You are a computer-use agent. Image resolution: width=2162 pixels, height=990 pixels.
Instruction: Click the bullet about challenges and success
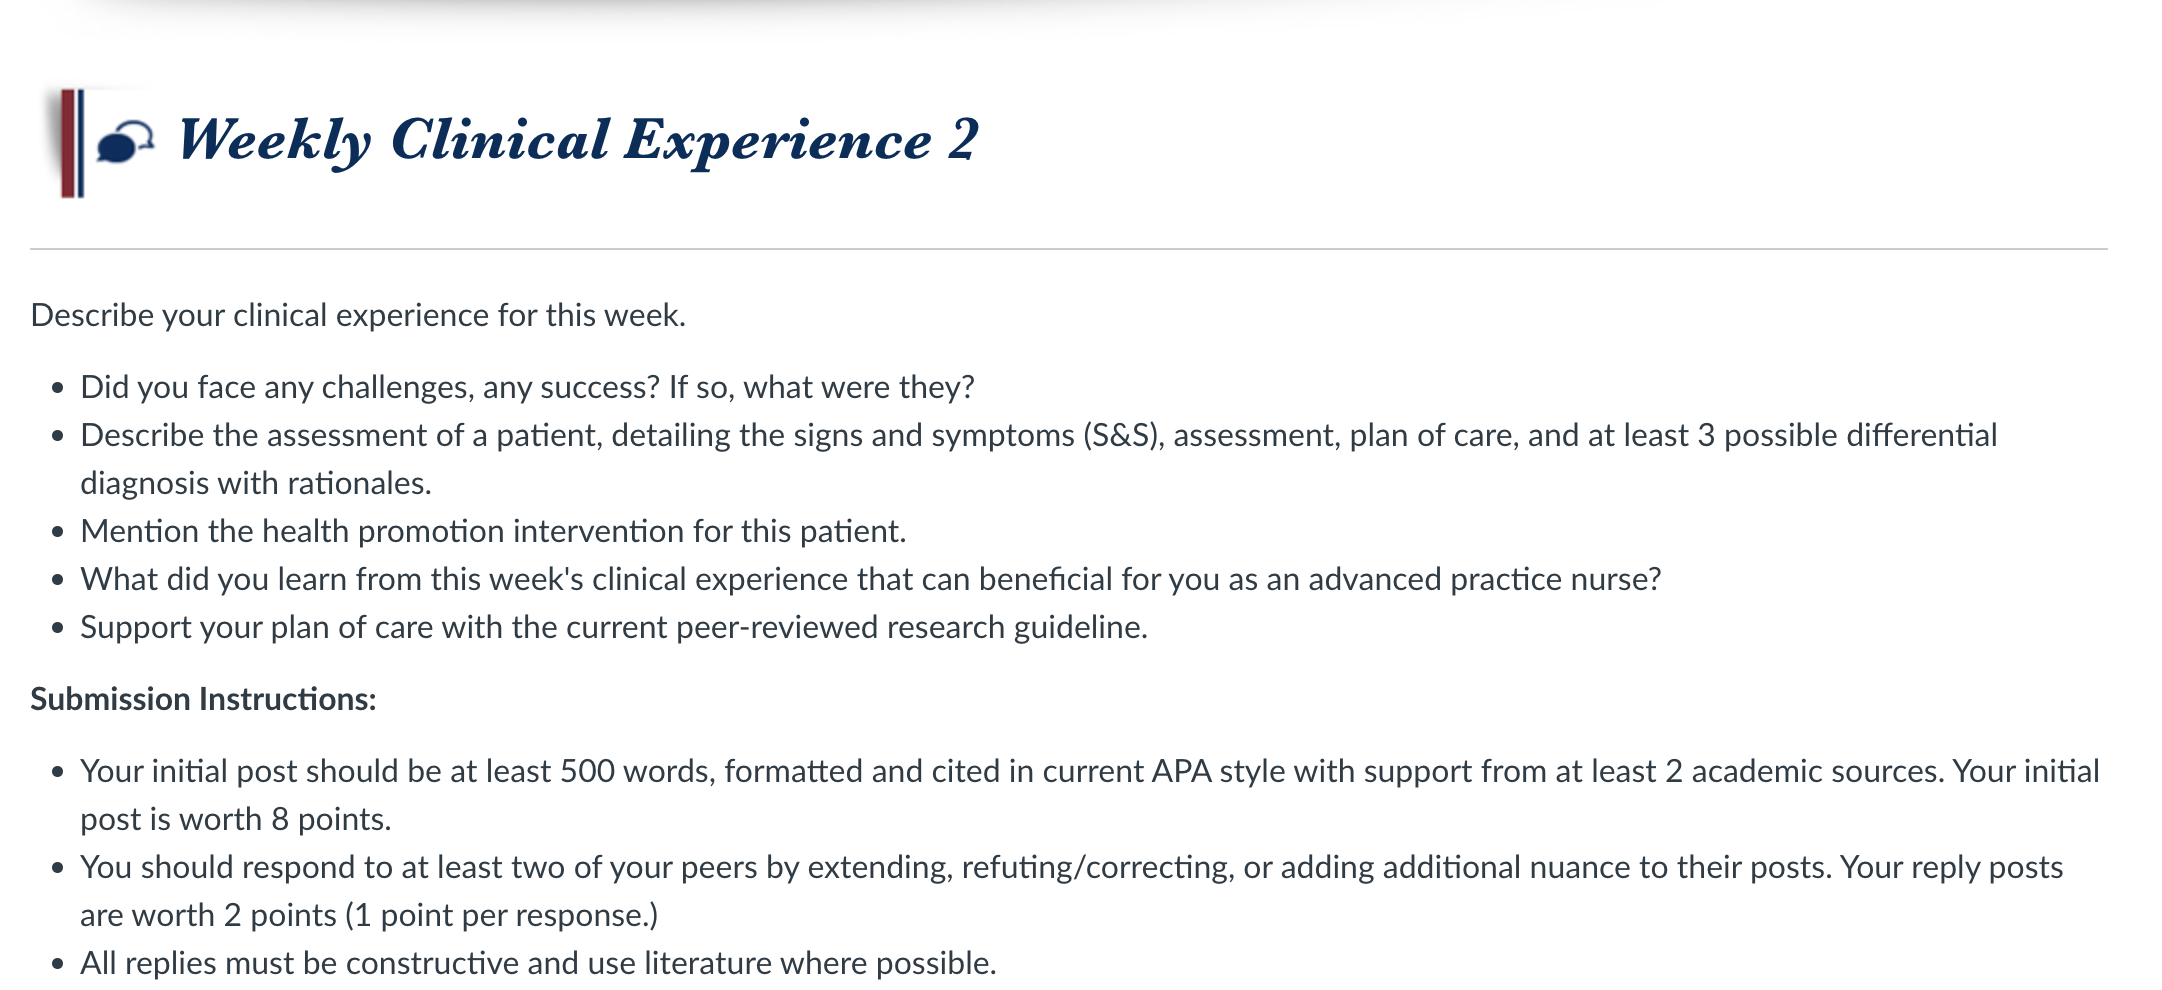pos(527,387)
